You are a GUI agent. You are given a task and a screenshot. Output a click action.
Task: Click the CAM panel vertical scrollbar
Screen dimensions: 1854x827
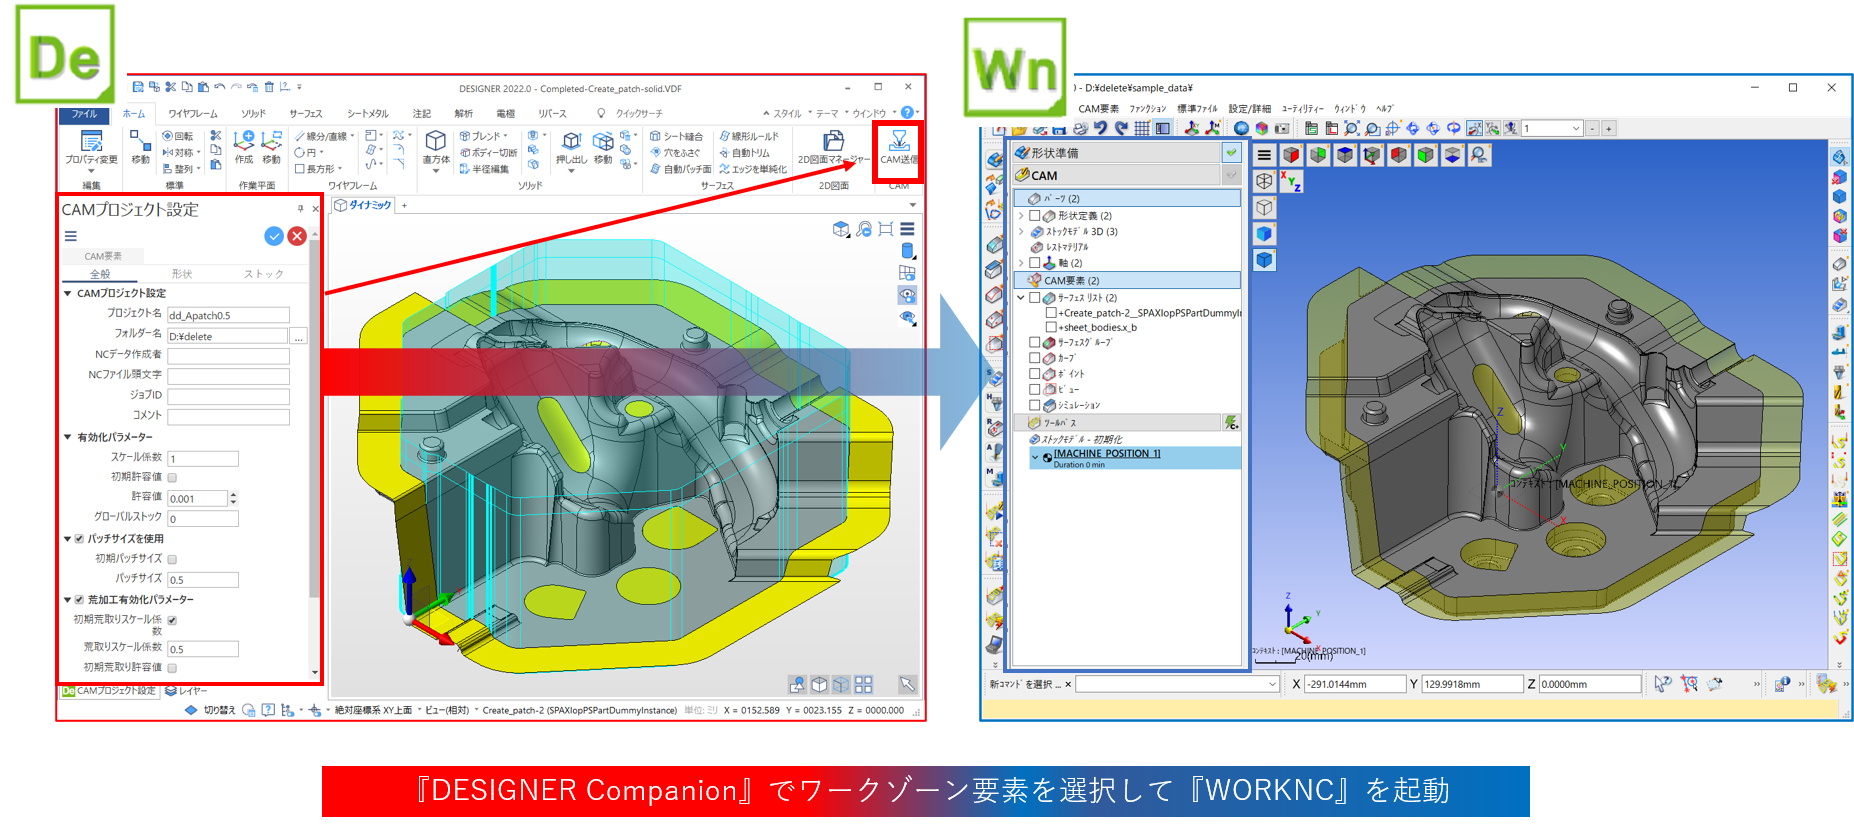coord(315,455)
